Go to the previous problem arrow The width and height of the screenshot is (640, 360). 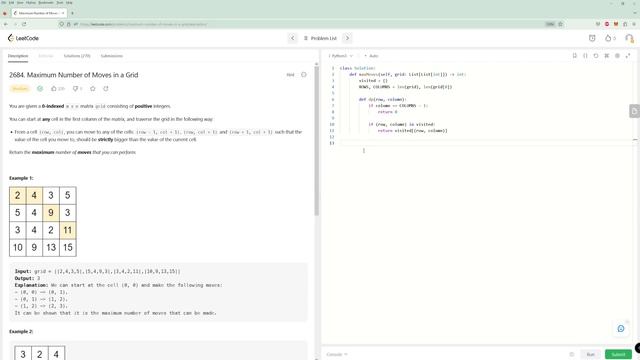(292, 38)
